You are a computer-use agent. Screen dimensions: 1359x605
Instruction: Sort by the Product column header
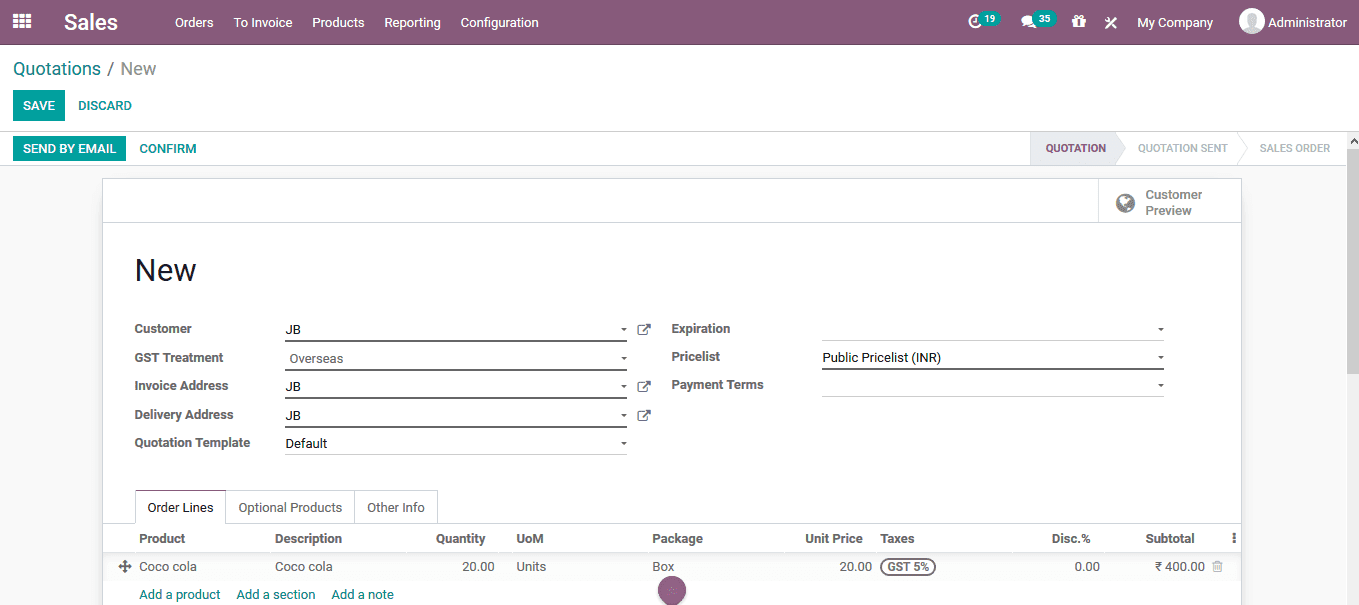pyautogui.click(x=162, y=538)
